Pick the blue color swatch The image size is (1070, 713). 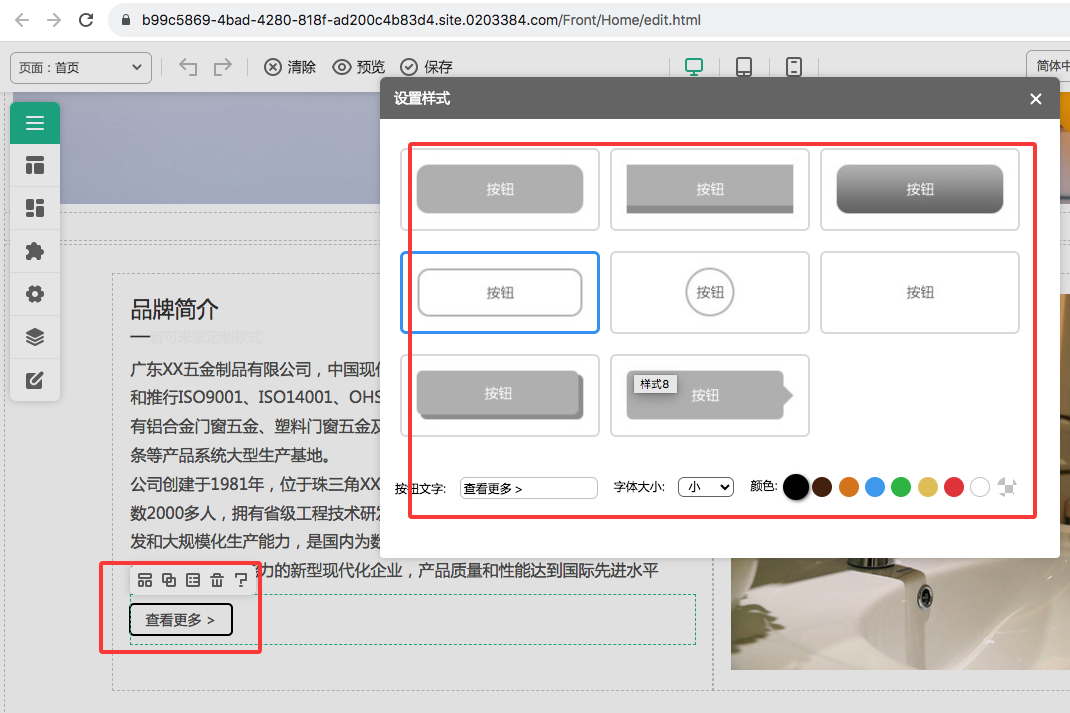pos(874,487)
